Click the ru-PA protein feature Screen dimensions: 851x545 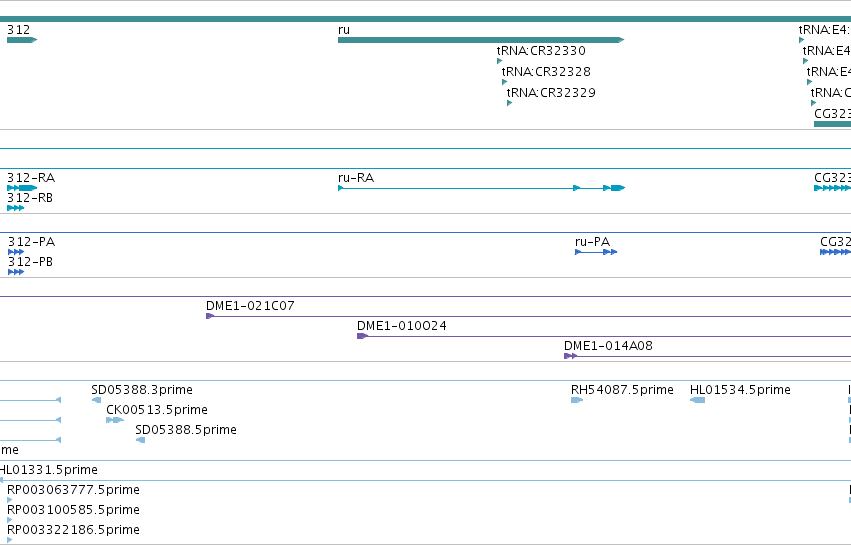click(x=596, y=252)
